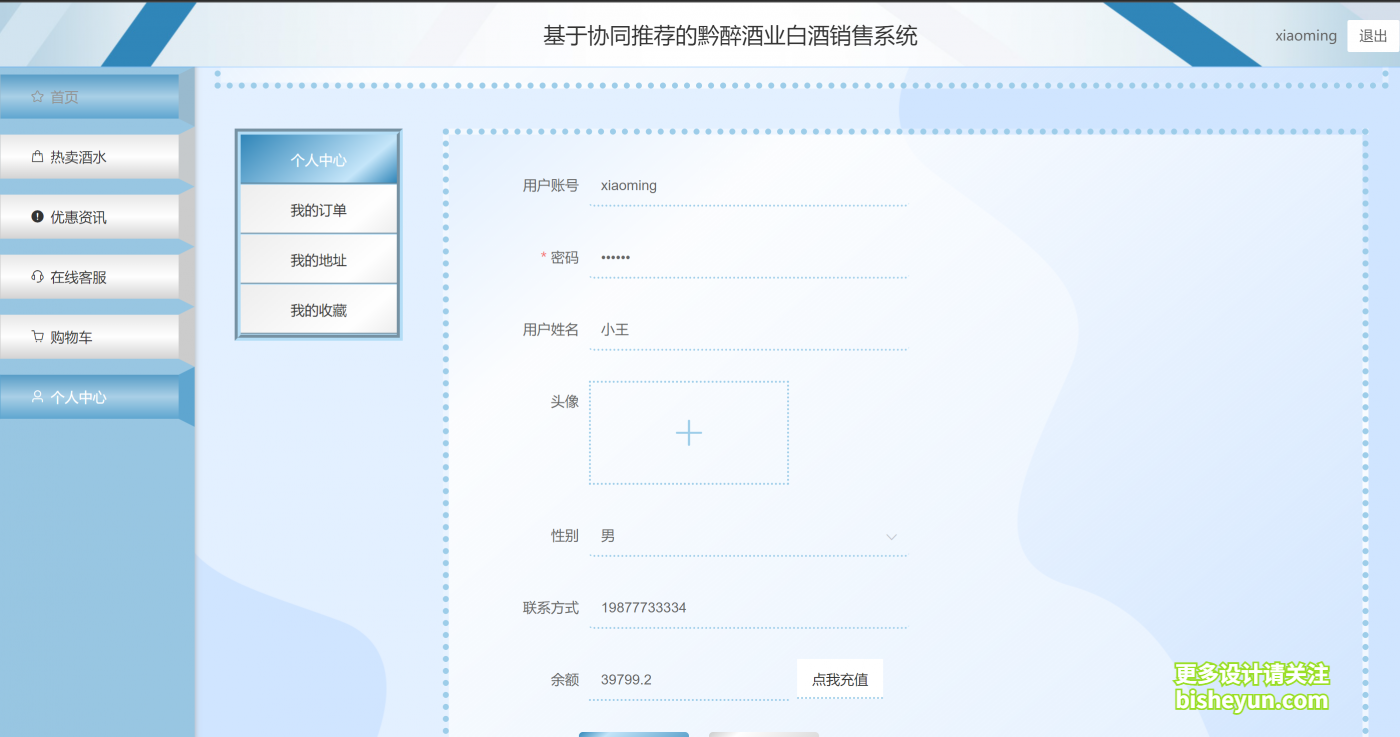Image resolution: width=1400 pixels, height=737 pixels.
Task: Click the plus icon to upload avatar
Action: point(689,433)
